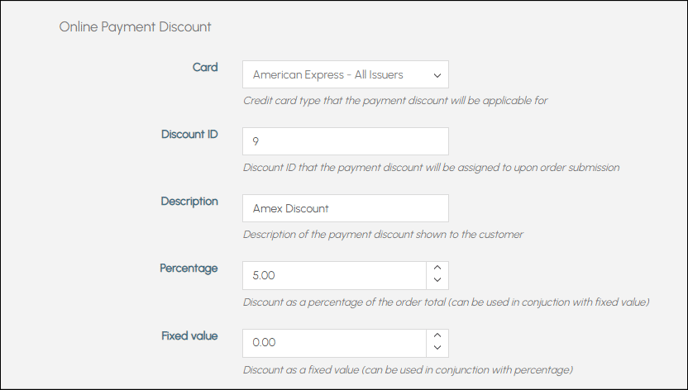
Task: Click the Discount ID field label
Action: [x=190, y=134]
